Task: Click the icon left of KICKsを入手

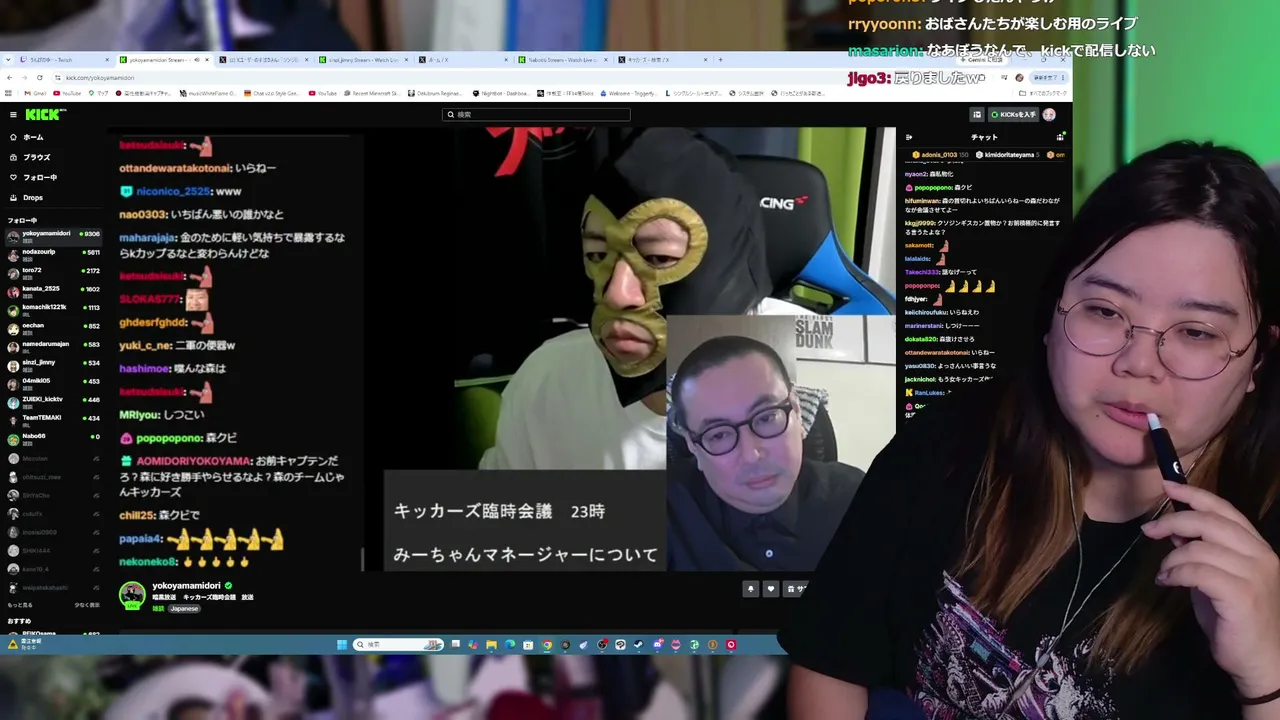Action: click(977, 115)
